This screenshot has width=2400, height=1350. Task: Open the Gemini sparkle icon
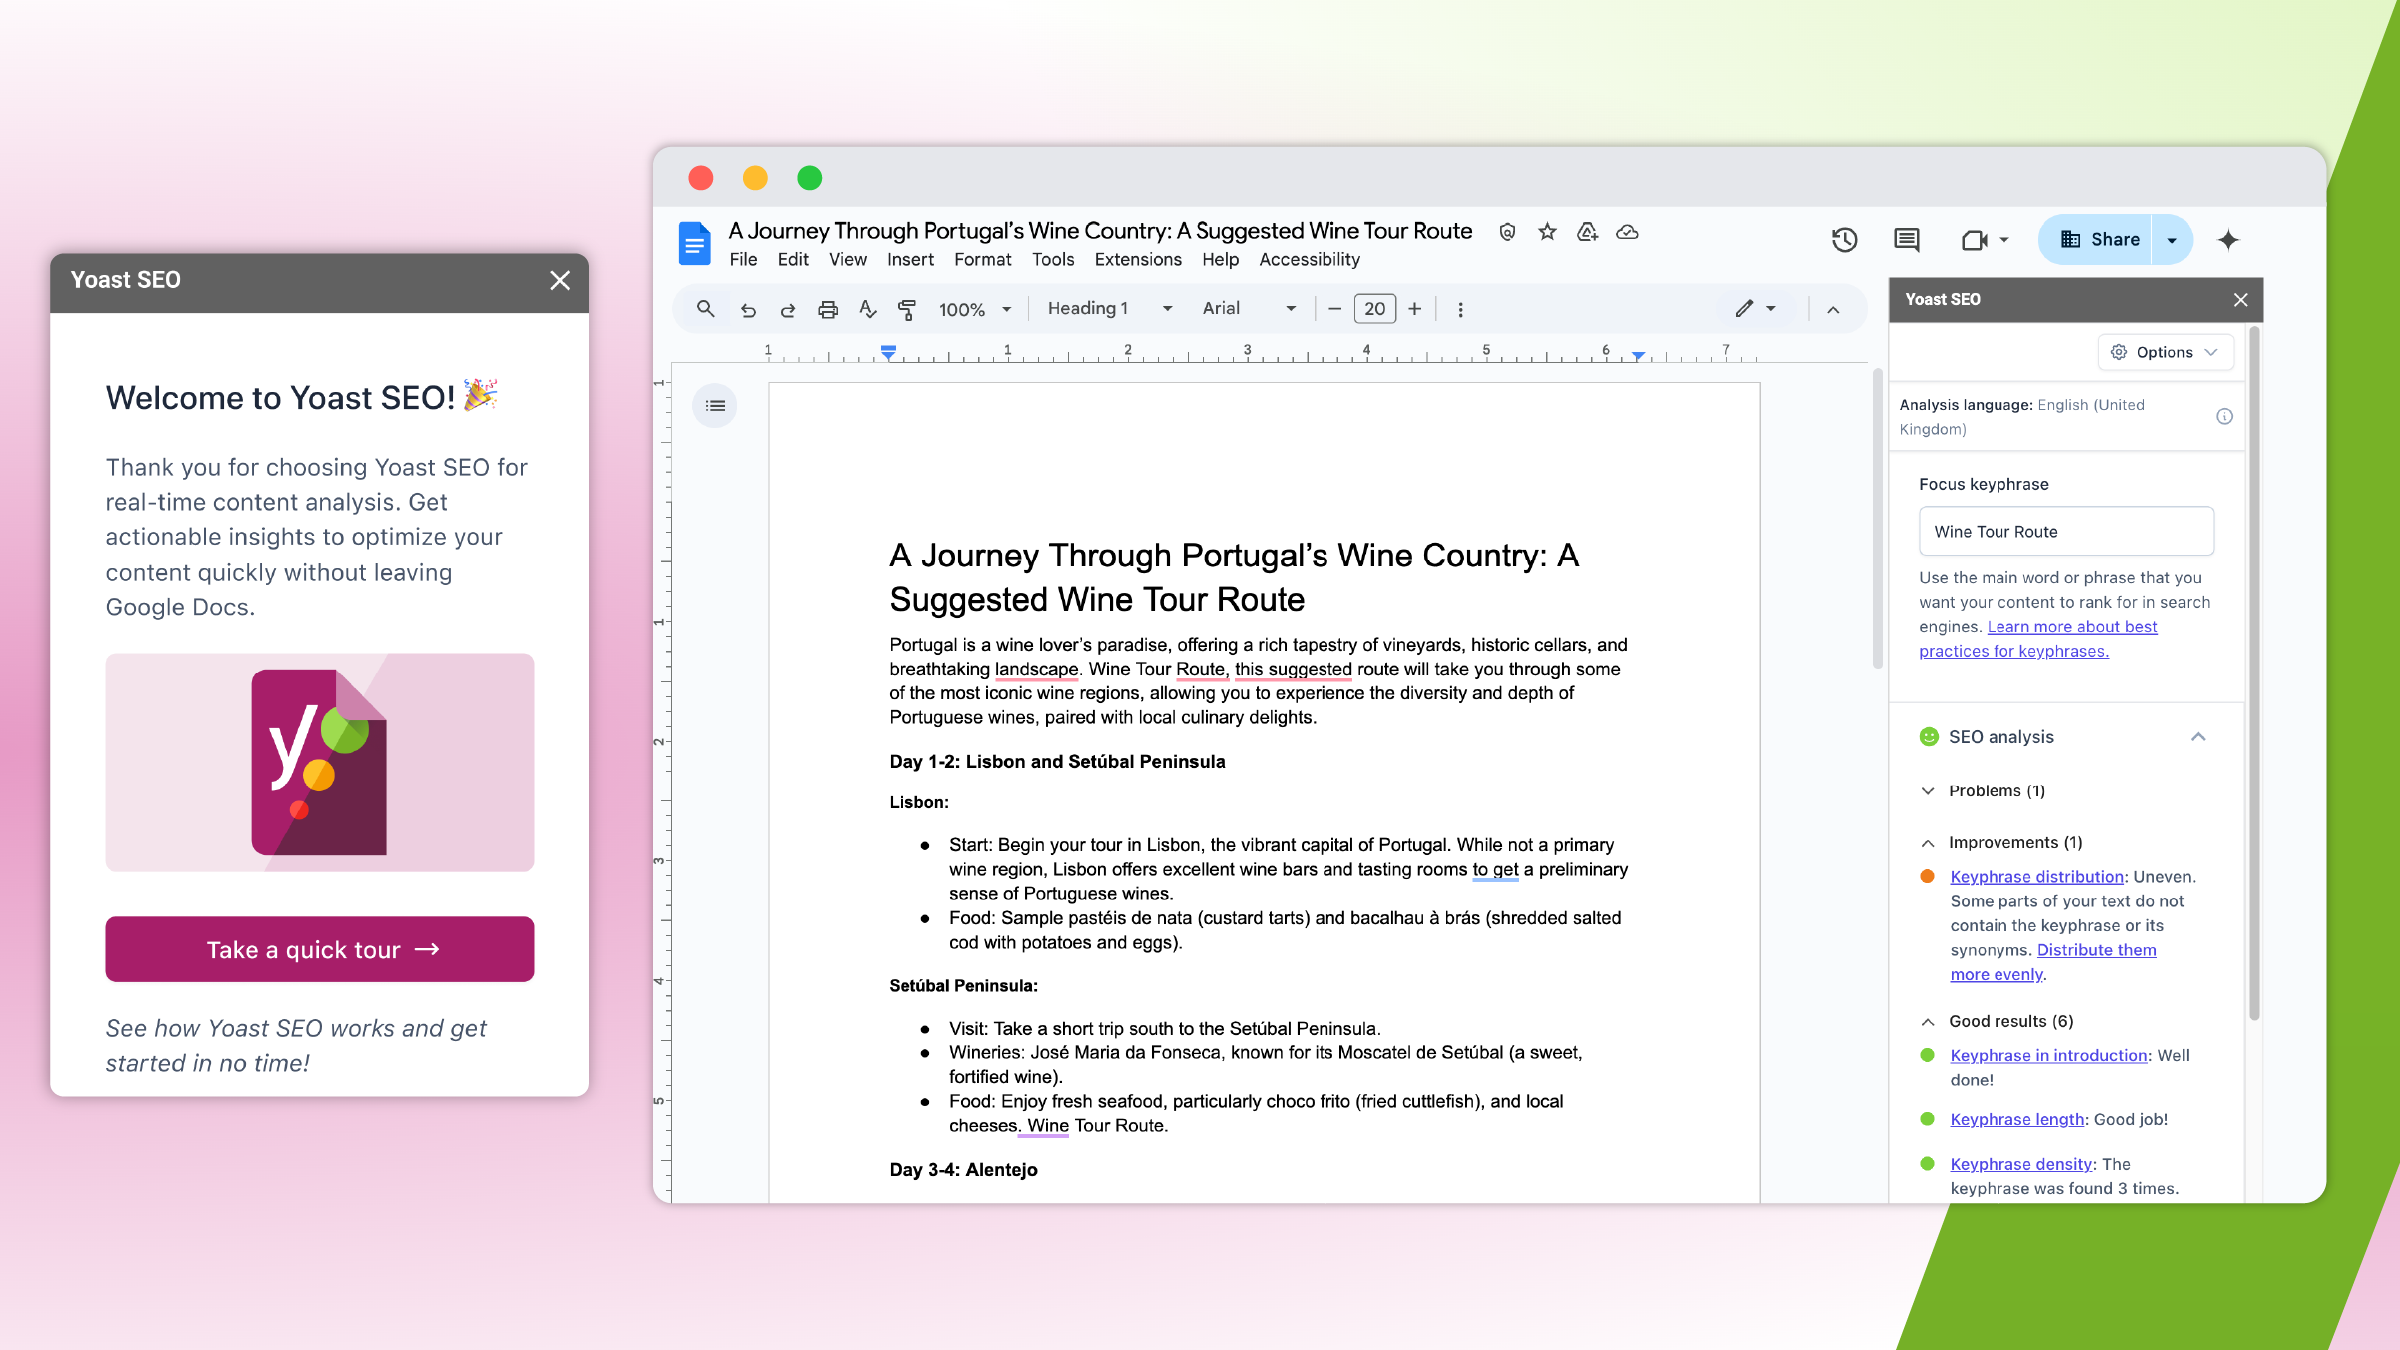tap(2228, 240)
